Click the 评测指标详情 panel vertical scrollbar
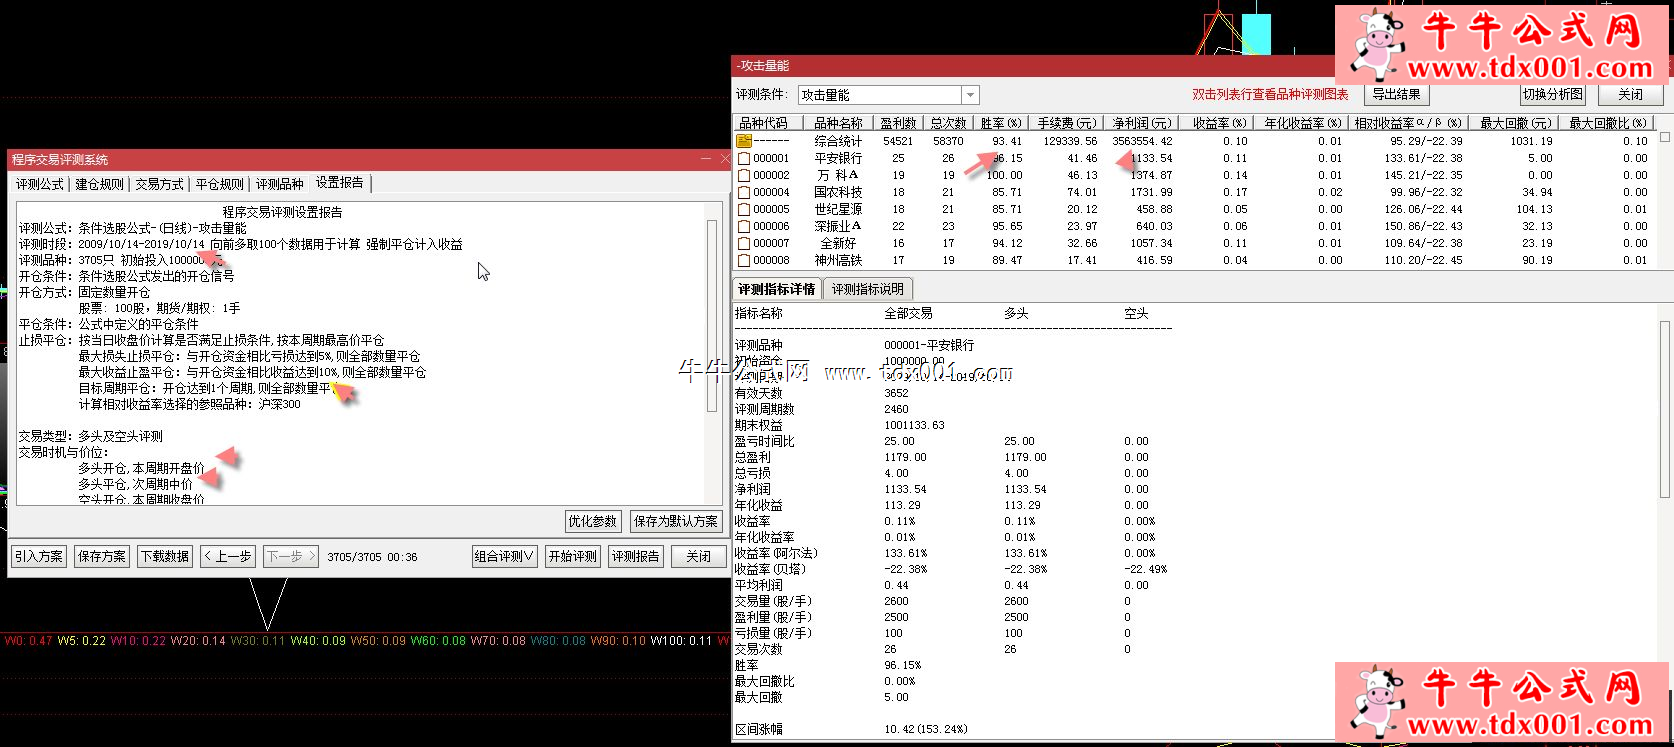The image size is (1674, 747). click(x=1664, y=410)
